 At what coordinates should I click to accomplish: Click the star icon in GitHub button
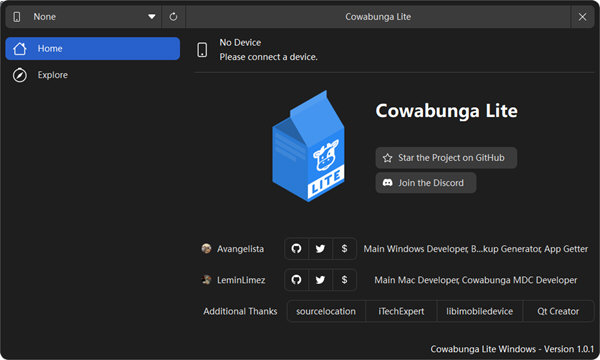(x=387, y=158)
